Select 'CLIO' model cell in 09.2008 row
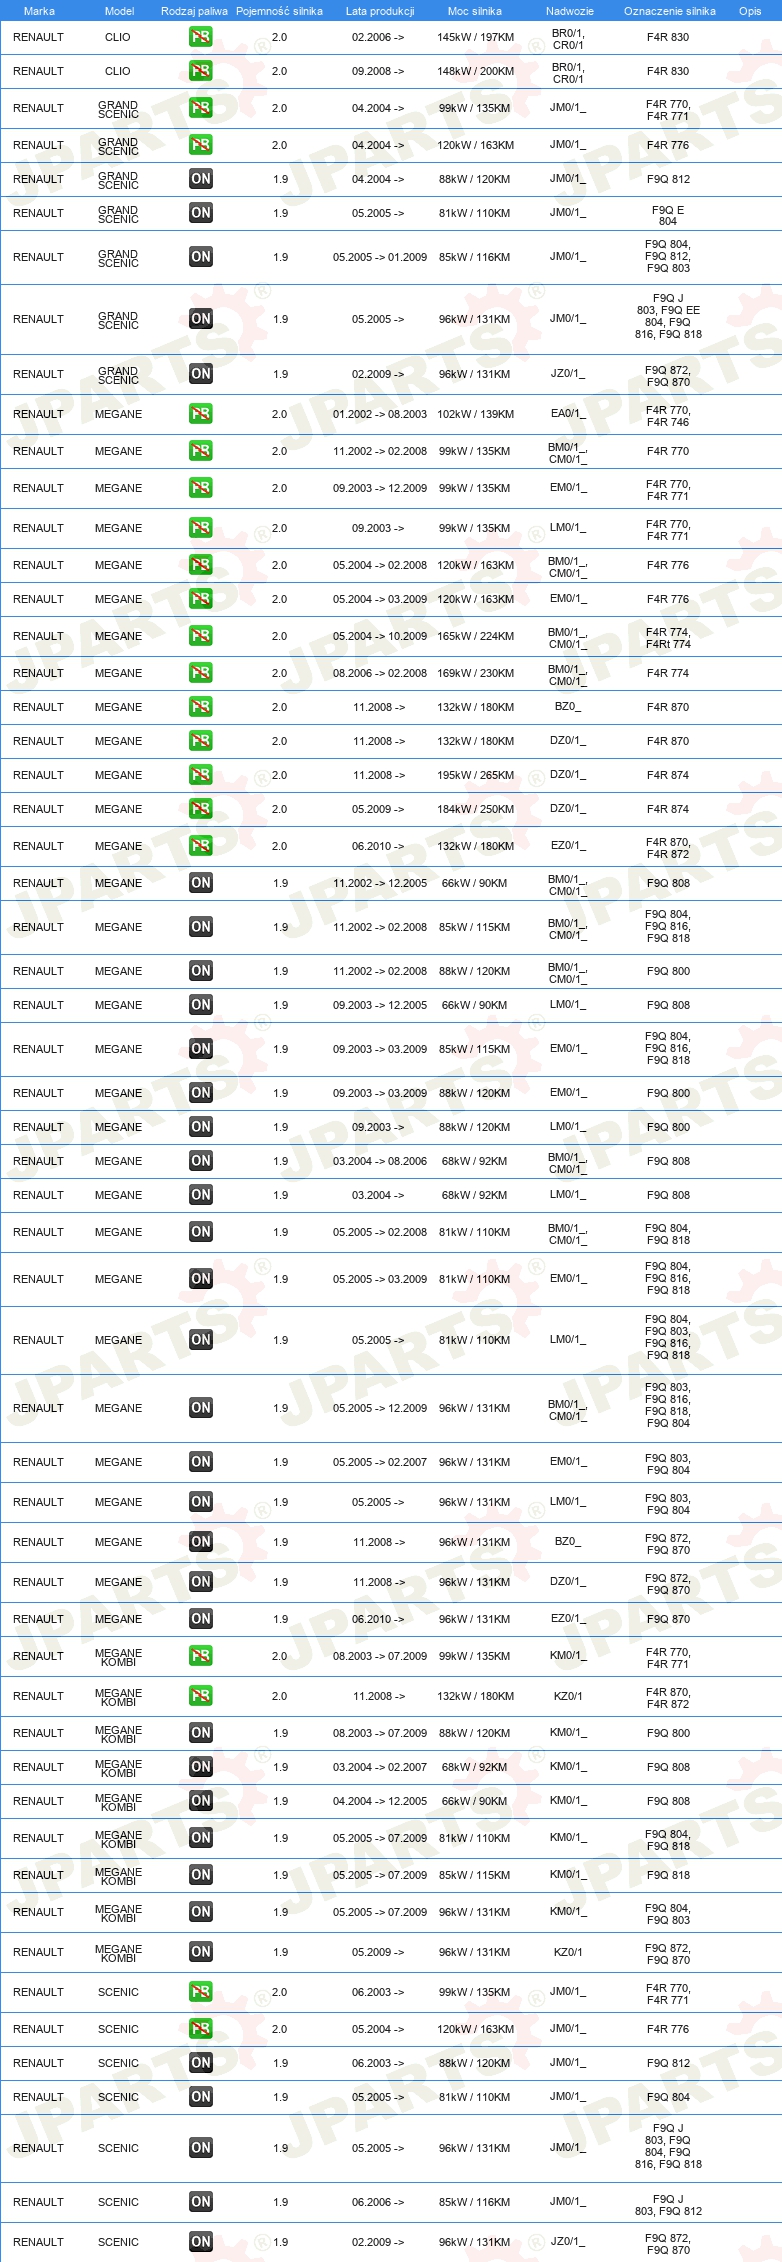The image size is (782, 2262). [x=118, y=71]
